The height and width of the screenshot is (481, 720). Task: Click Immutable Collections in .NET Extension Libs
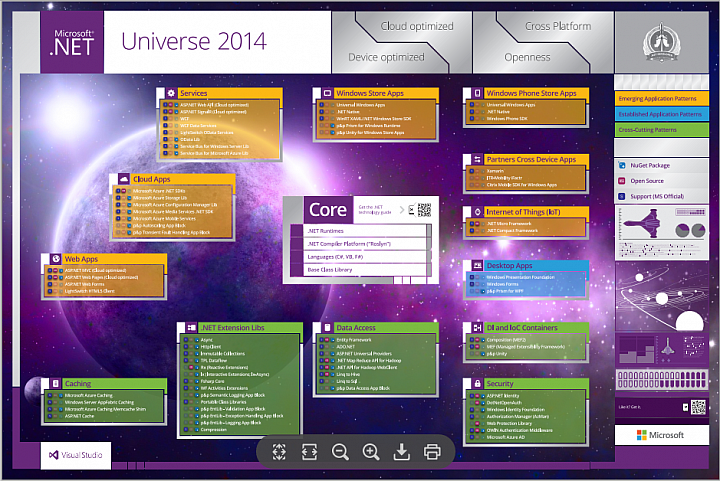tap(222, 353)
